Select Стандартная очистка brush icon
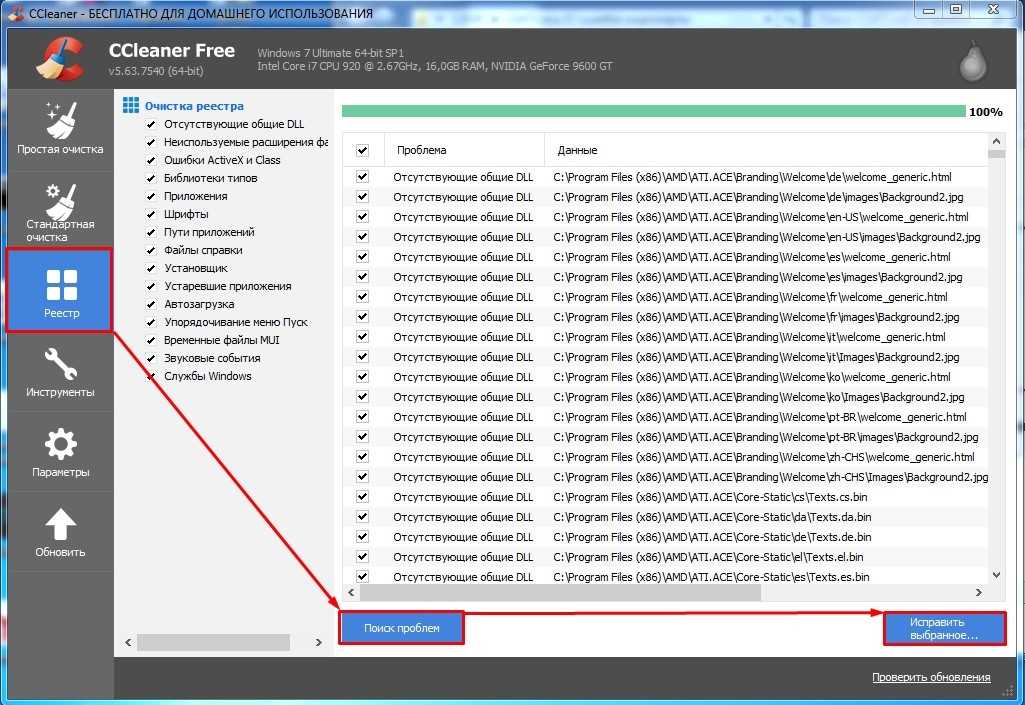The image size is (1025, 705). [60, 202]
